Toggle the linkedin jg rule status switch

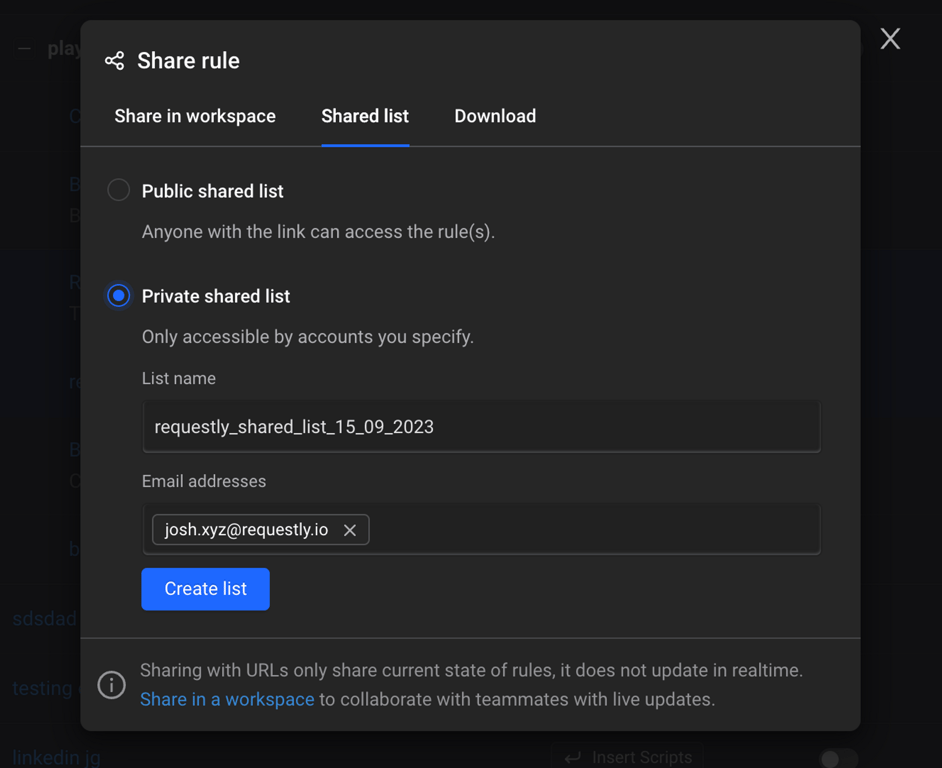[x=838, y=758]
